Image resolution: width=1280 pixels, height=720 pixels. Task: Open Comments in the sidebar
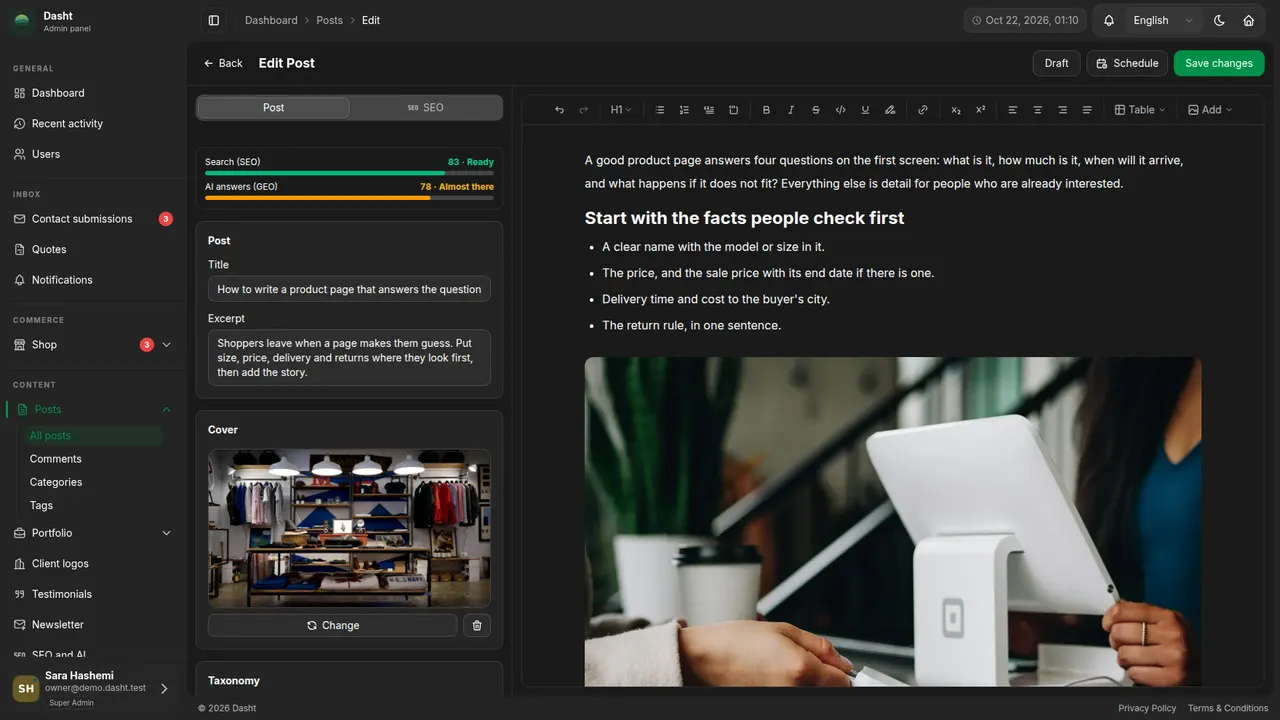56,459
